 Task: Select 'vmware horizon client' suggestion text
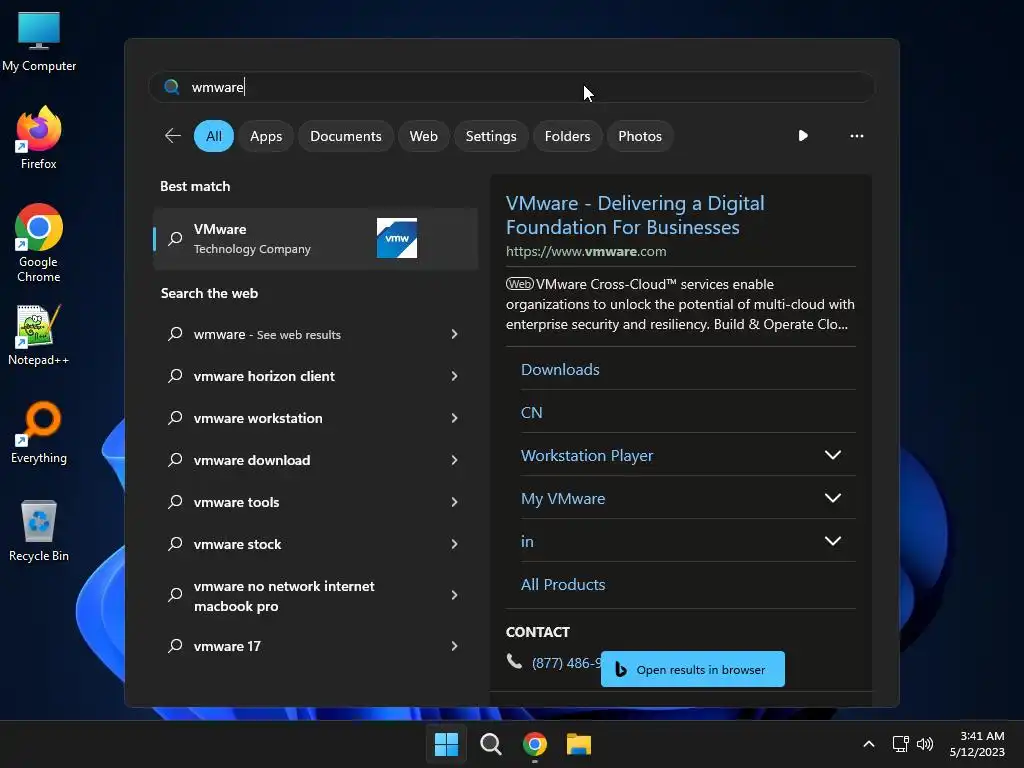point(264,376)
